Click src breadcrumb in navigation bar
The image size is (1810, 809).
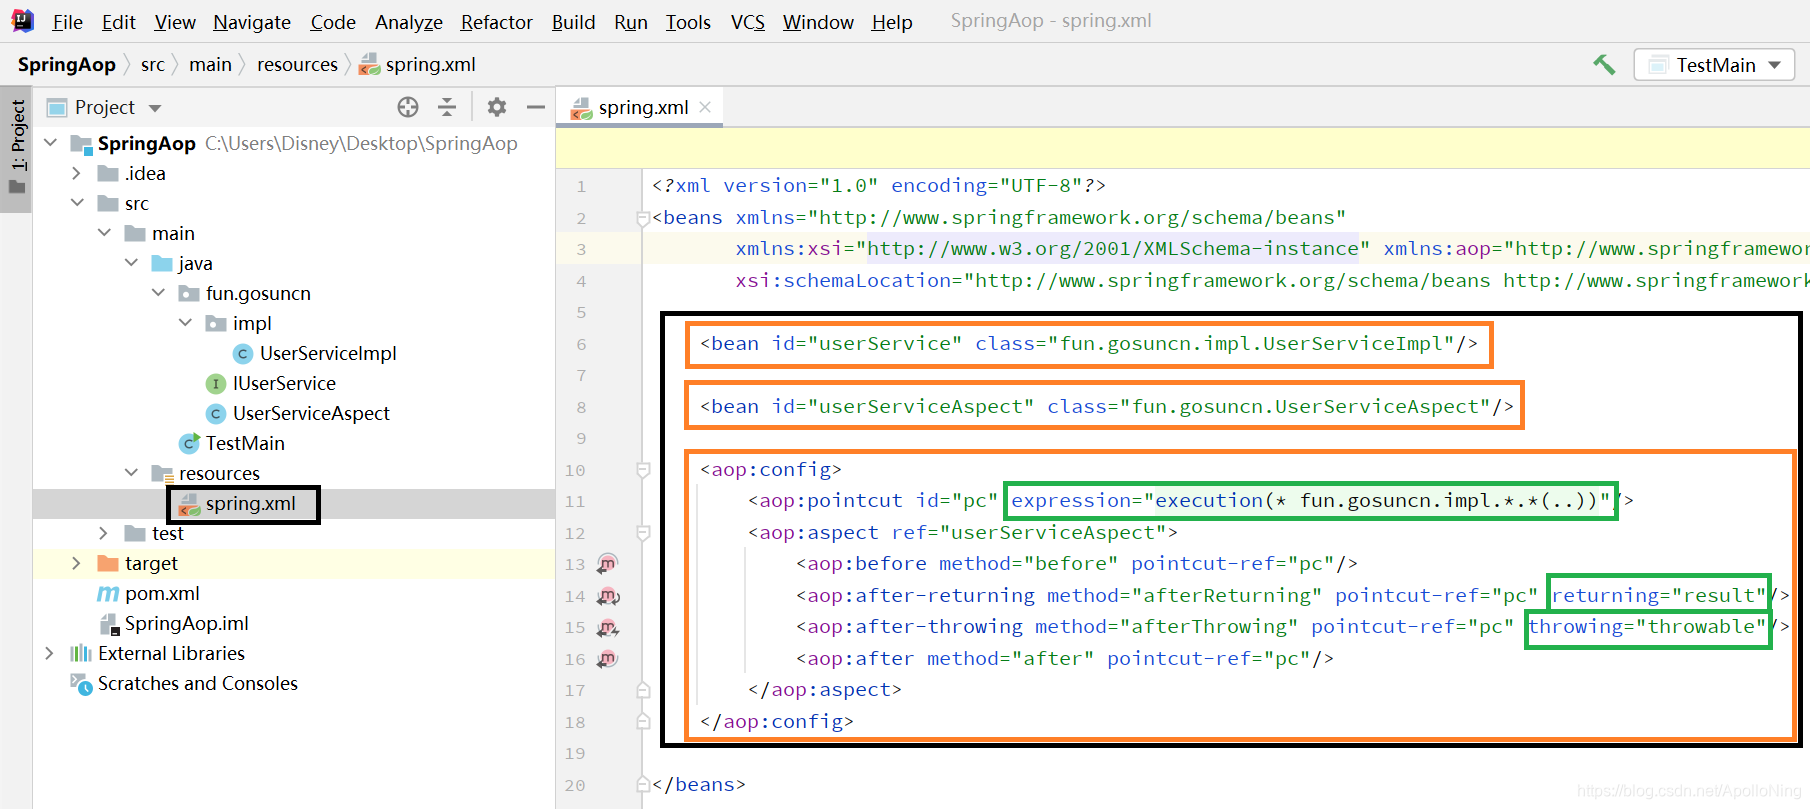(x=152, y=65)
